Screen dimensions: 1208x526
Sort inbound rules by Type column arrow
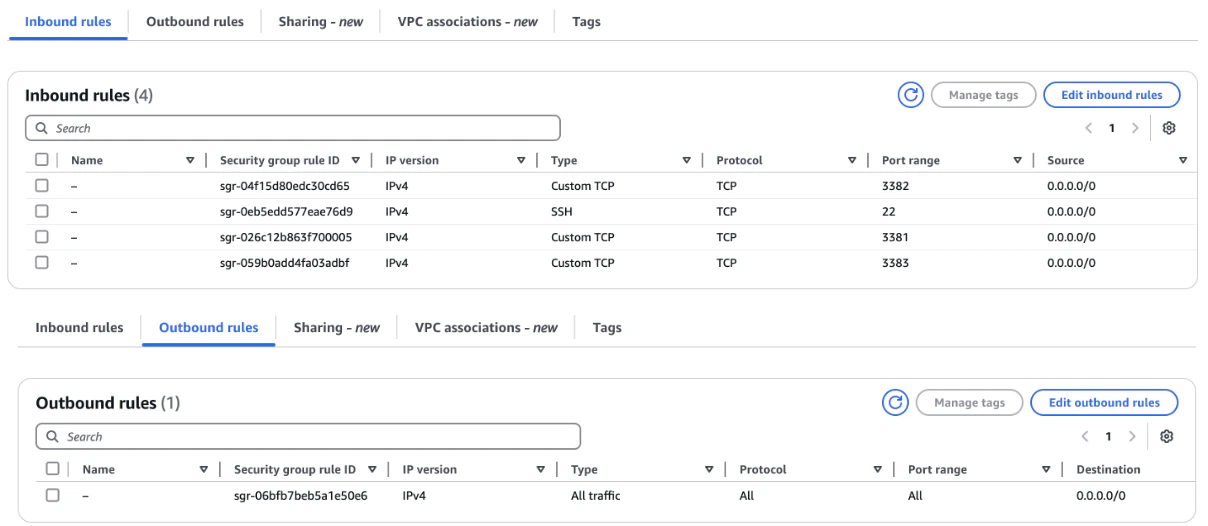686,160
